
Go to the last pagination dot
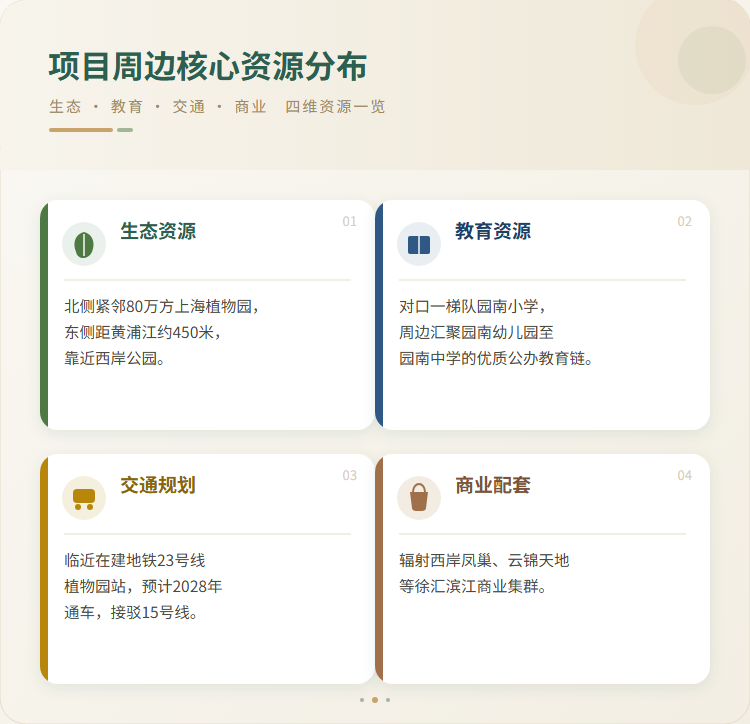click(x=388, y=700)
